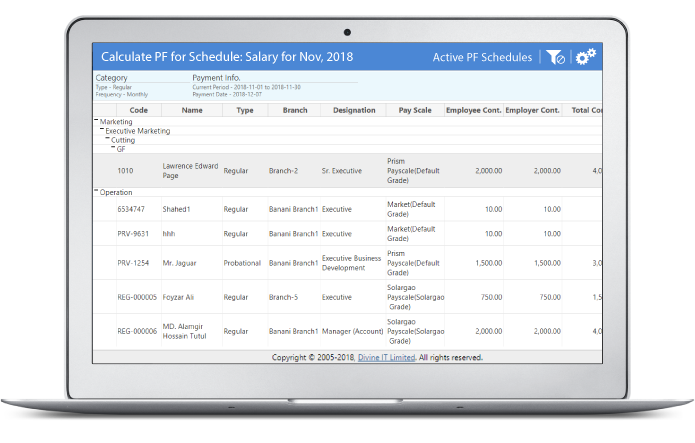This screenshot has width=695, height=443.
Task: Sort by the Type column header
Action: [x=245, y=110]
